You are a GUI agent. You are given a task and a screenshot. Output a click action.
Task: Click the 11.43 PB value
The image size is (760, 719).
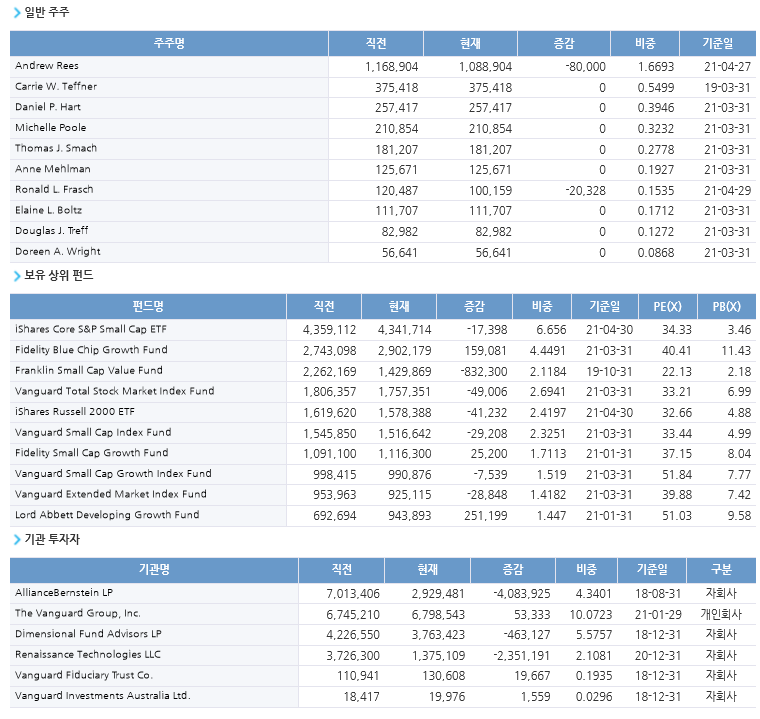[x=736, y=351]
